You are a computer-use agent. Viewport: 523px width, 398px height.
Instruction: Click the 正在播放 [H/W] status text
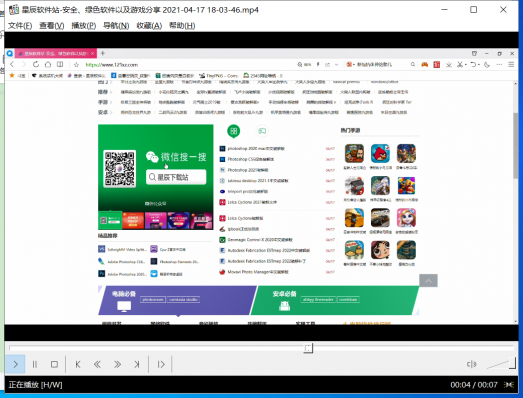click(35, 385)
